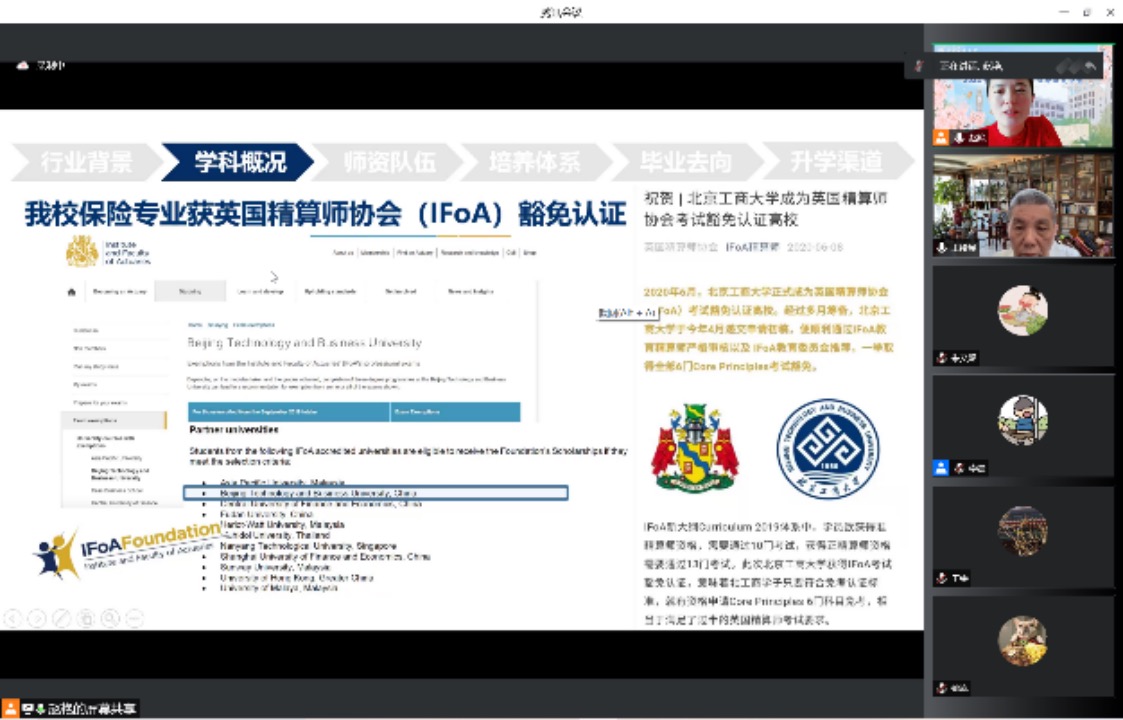
Task: Select the 行业背景 tab on the slide
Action: point(86,161)
